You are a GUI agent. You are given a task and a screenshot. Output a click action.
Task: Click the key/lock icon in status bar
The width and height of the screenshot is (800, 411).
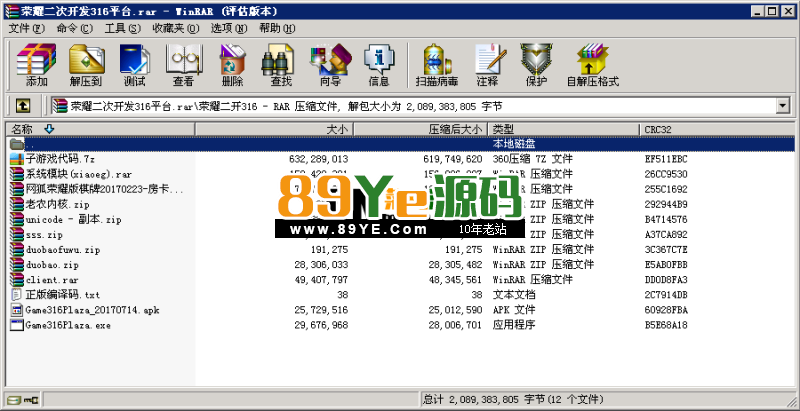[x=30, y=399]
